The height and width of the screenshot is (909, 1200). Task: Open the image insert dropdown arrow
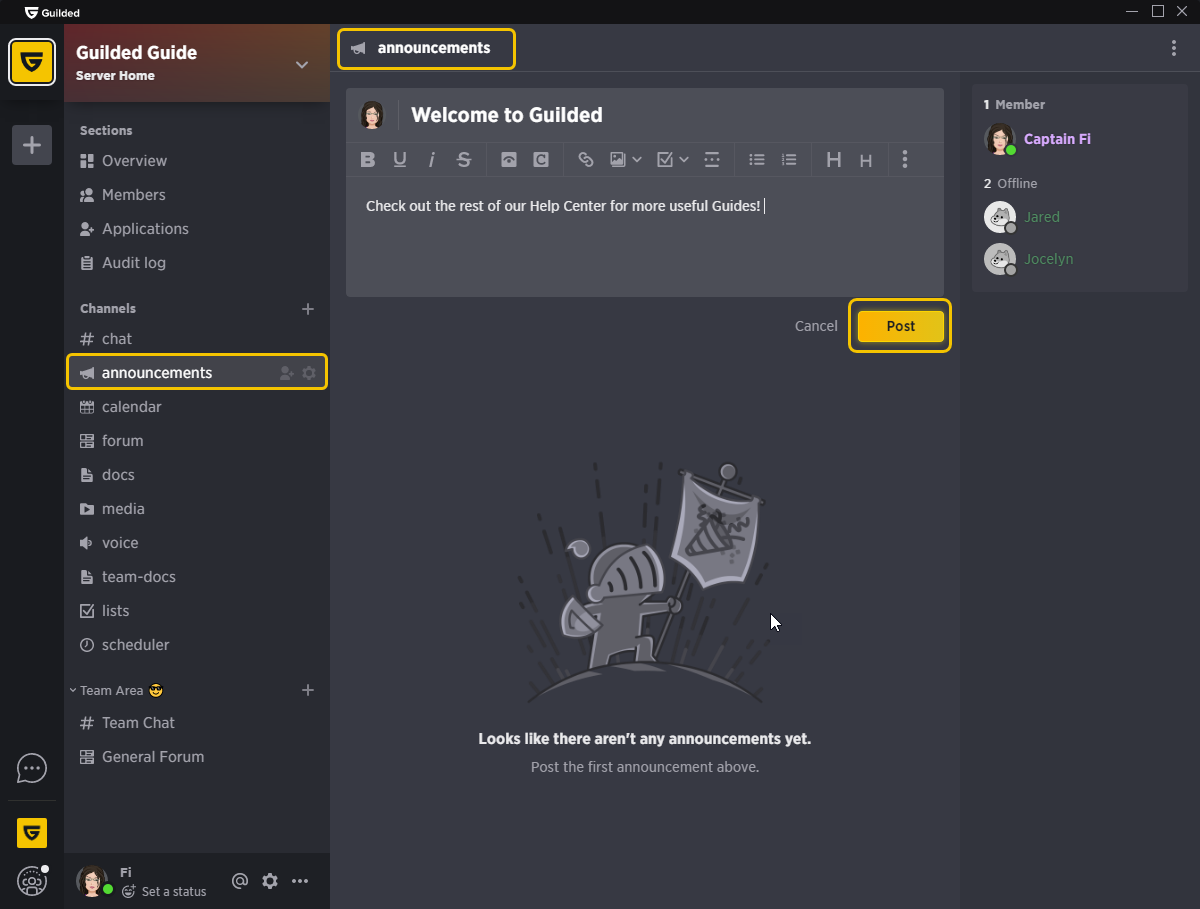pos(637,160)
